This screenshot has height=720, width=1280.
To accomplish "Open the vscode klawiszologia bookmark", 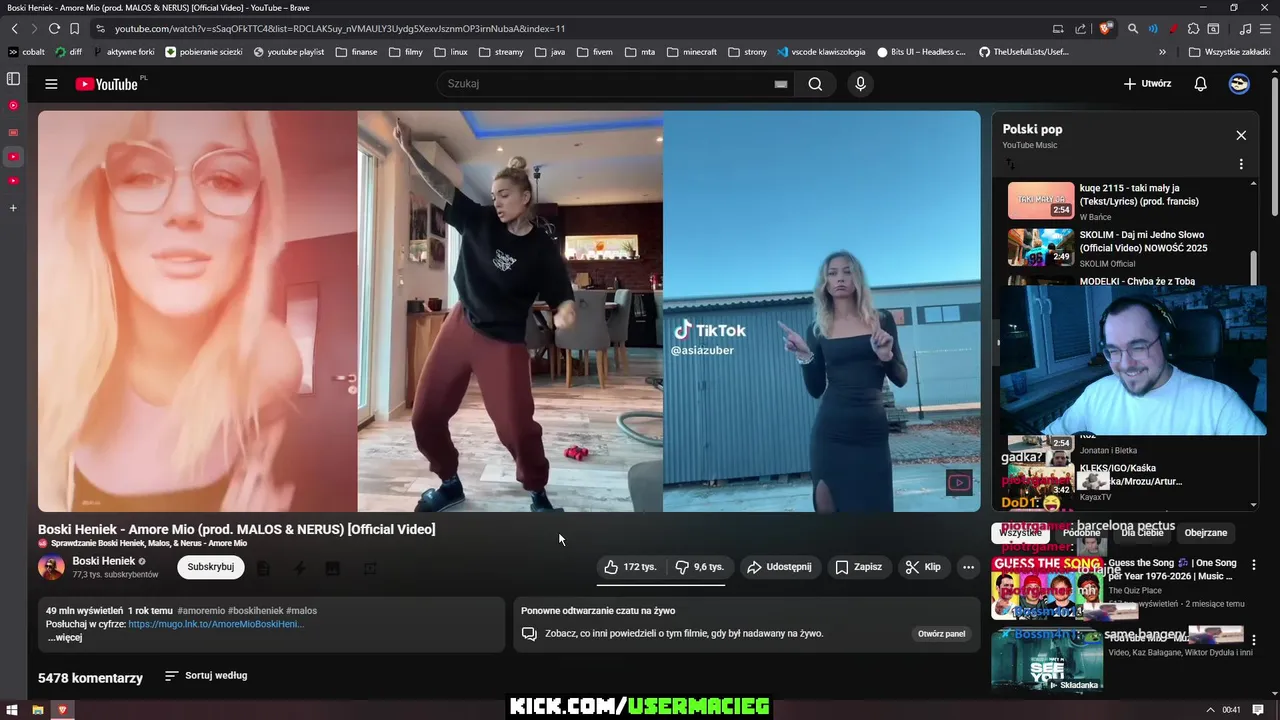I will coord(821,52).
